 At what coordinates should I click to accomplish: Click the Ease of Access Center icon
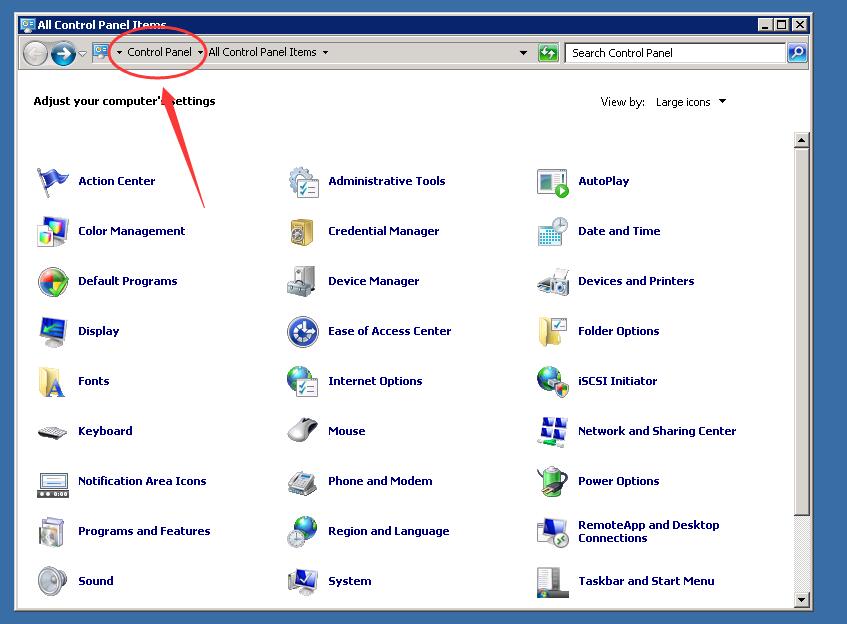coord(302,332)
